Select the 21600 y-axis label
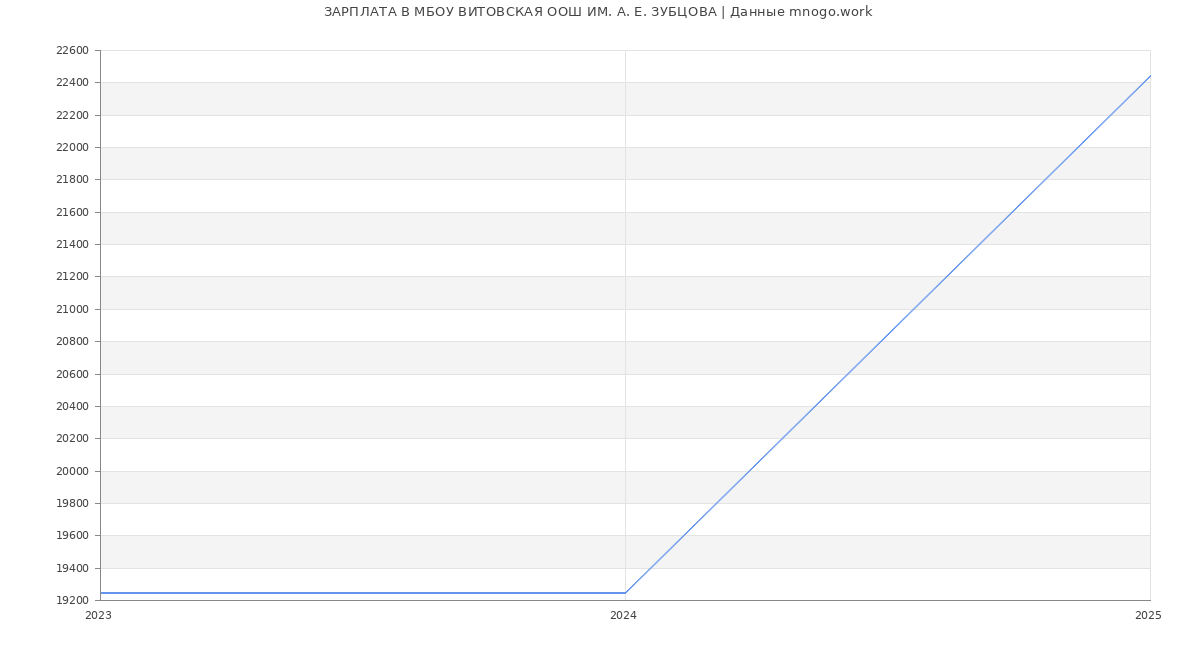 coord(72,212)
